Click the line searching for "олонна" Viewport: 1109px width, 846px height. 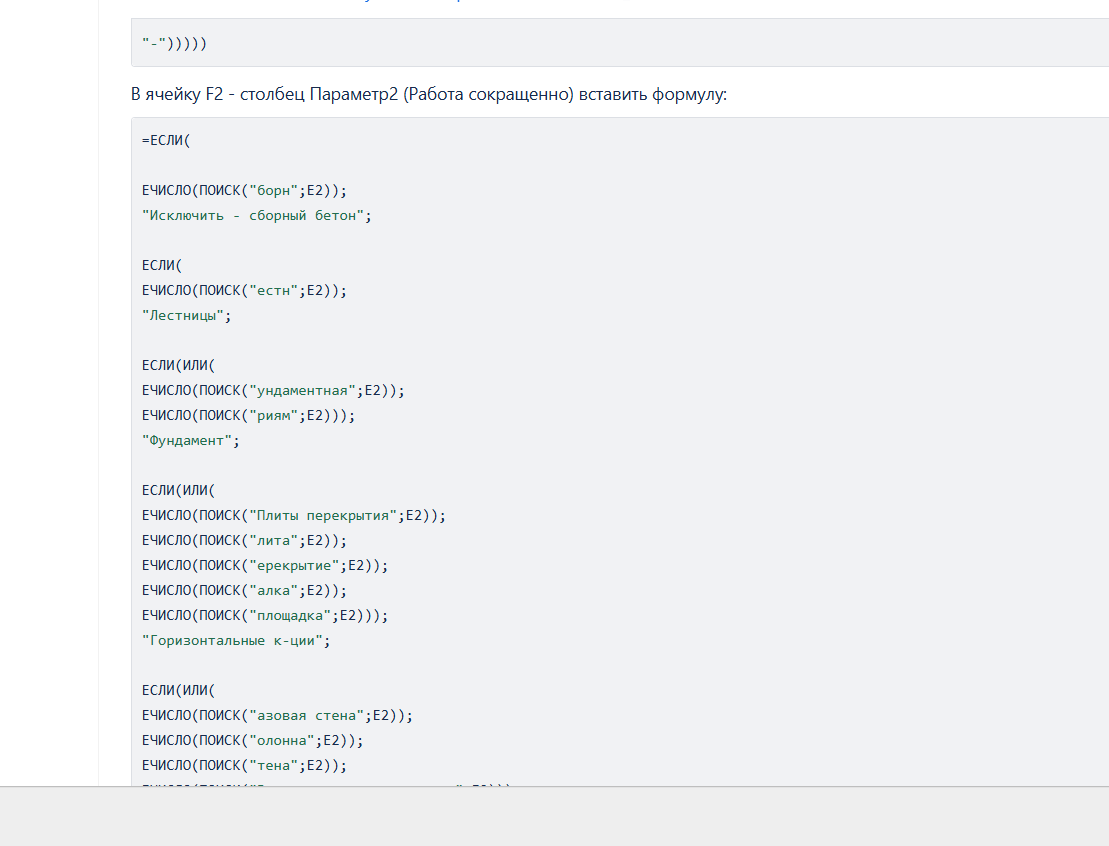pyautogui.click(x=252, y=740)
